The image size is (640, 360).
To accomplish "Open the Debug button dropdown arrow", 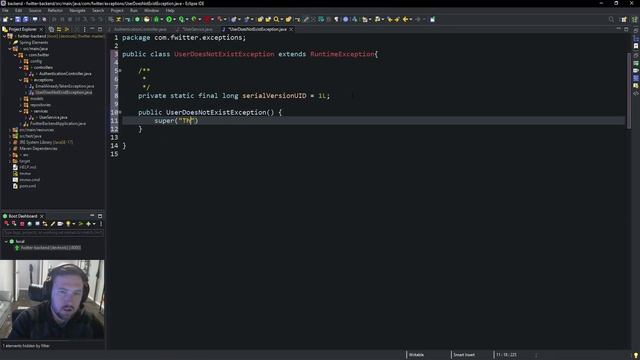I will (x=162, y=19).
